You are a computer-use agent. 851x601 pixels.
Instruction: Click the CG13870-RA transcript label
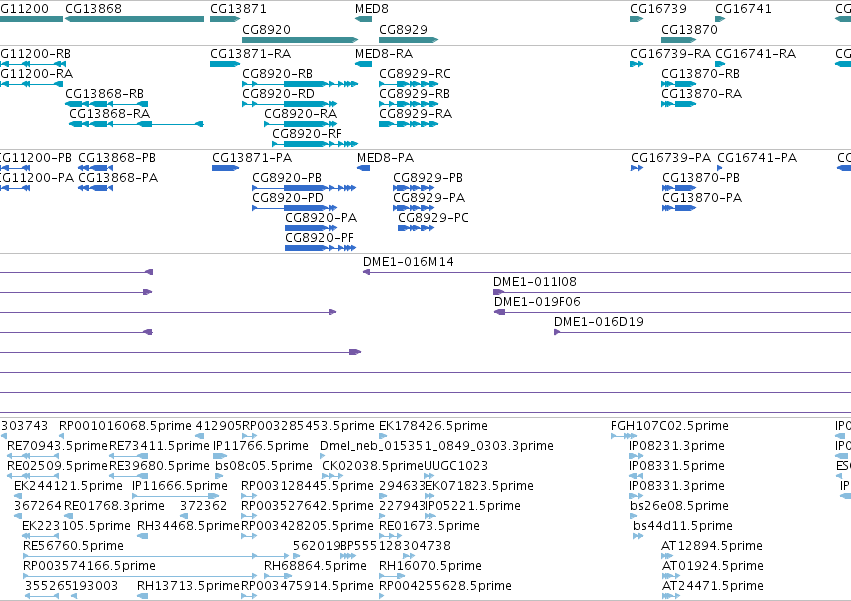coord(702,94)
